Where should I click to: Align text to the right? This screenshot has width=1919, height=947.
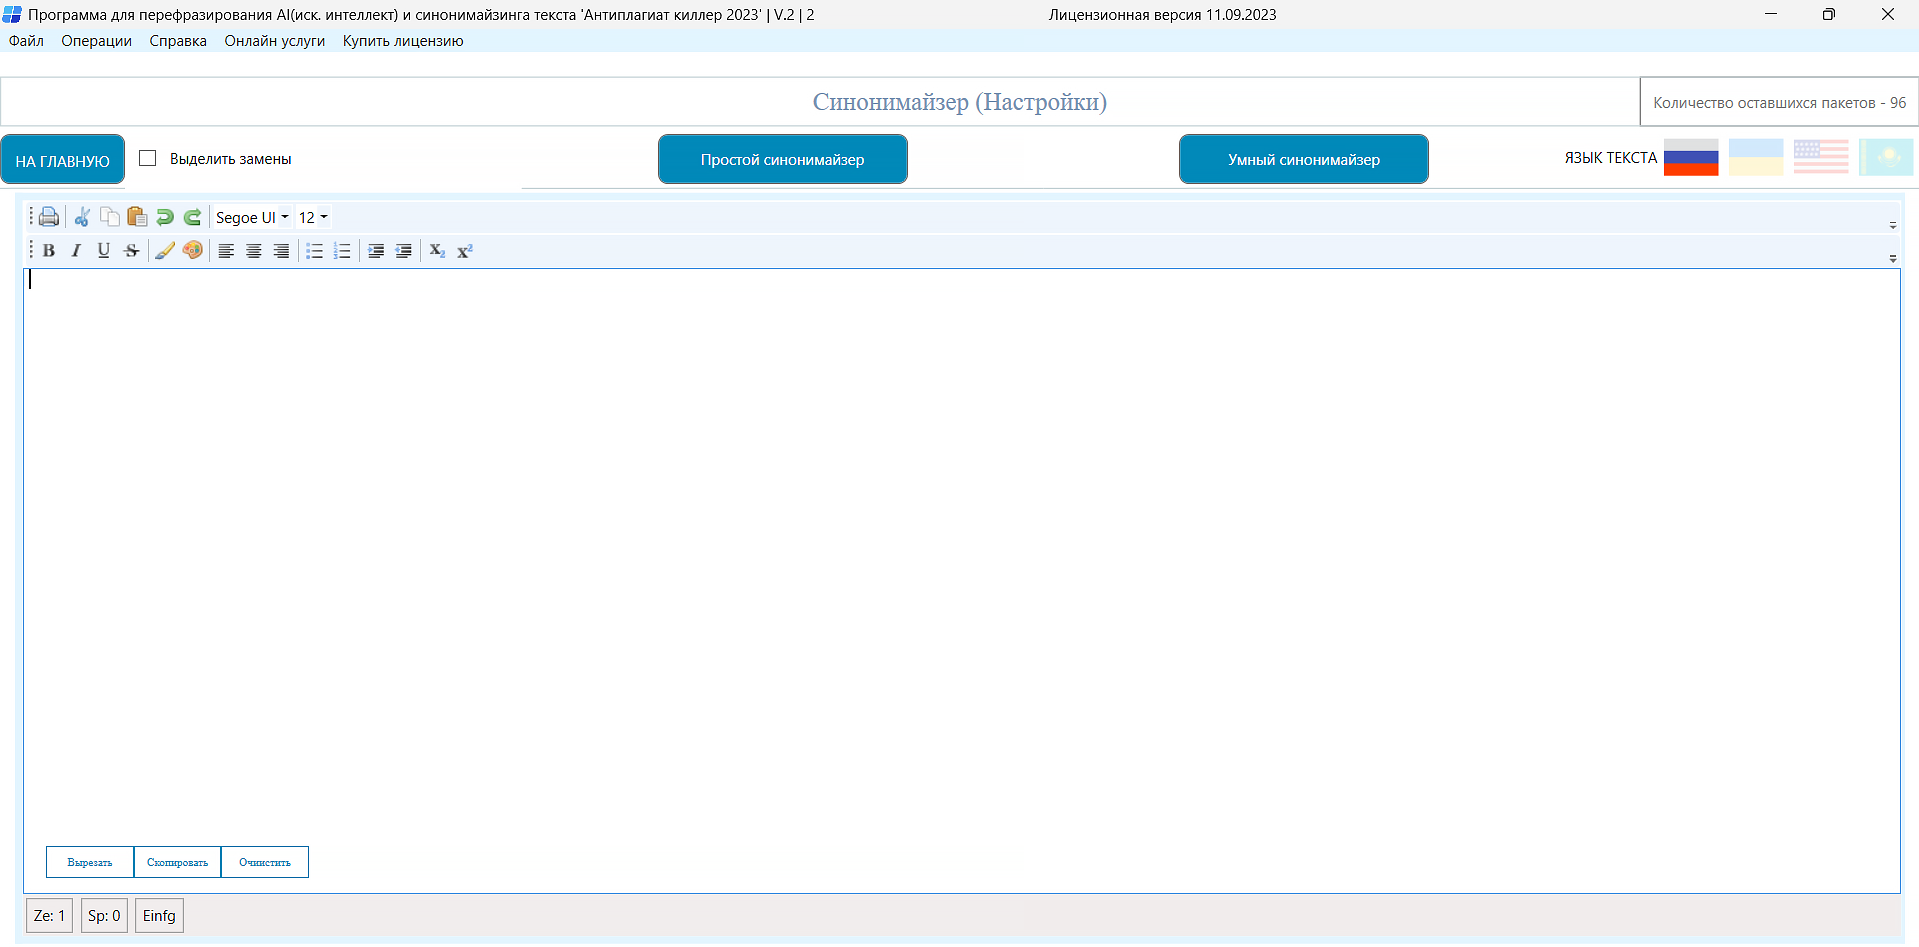[x=281, y=251]
